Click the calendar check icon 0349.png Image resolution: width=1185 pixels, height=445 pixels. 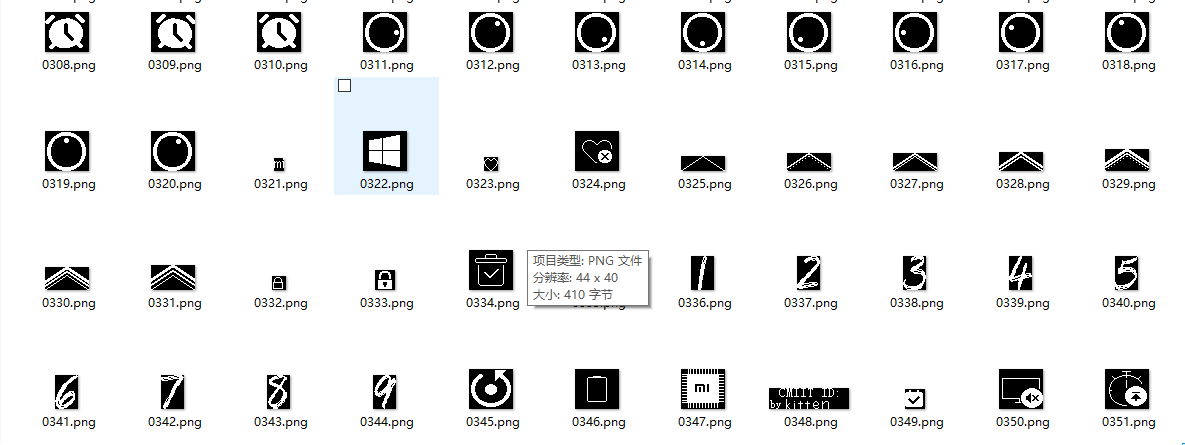click(915, 398)
